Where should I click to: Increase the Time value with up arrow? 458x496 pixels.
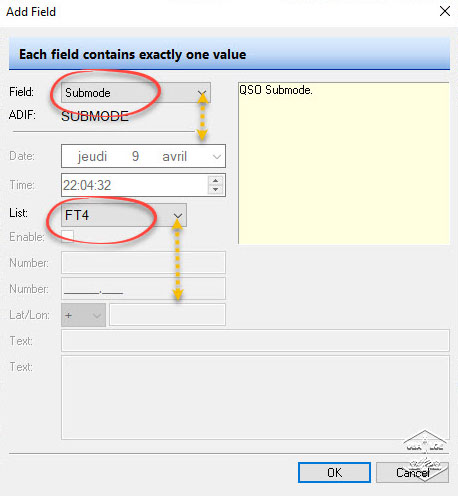215,181
